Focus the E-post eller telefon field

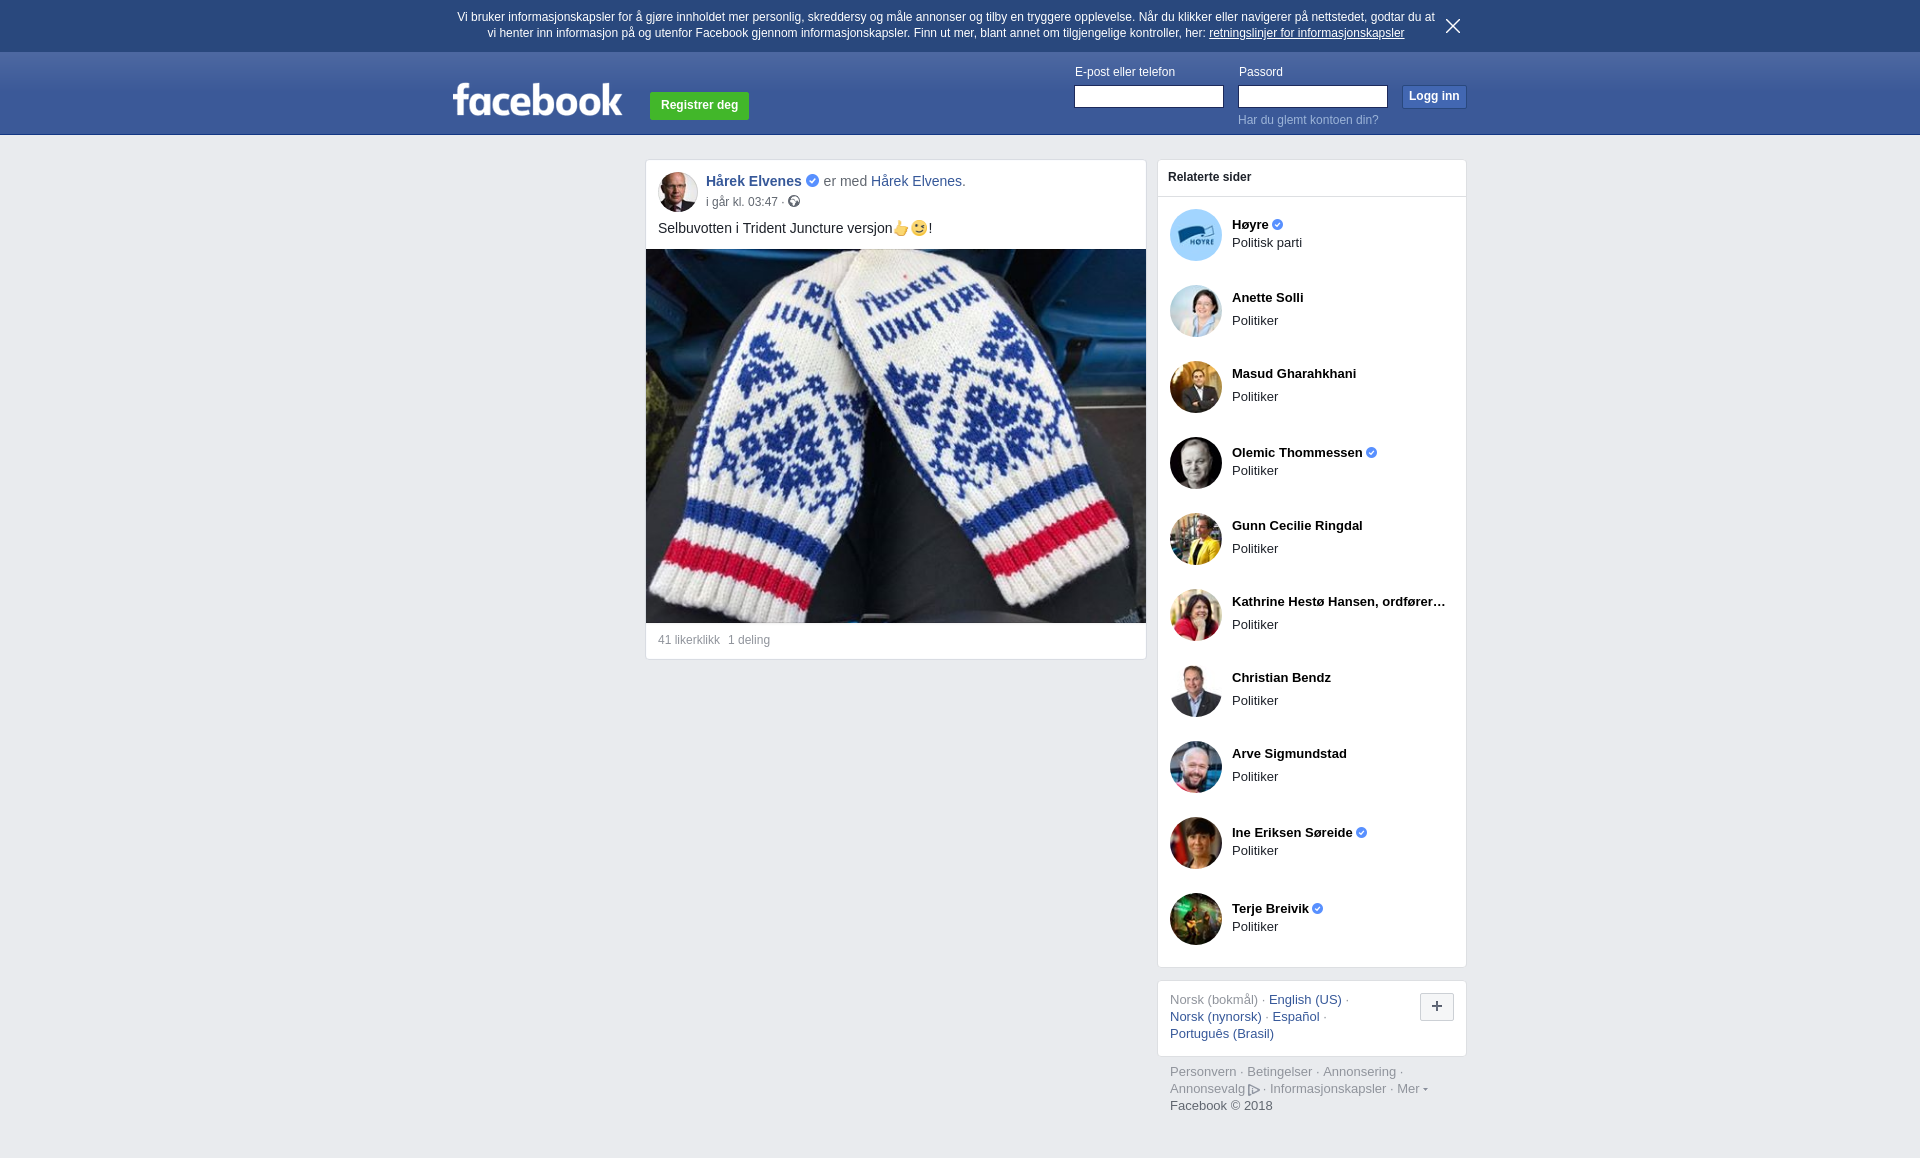tap(1149, 96)
